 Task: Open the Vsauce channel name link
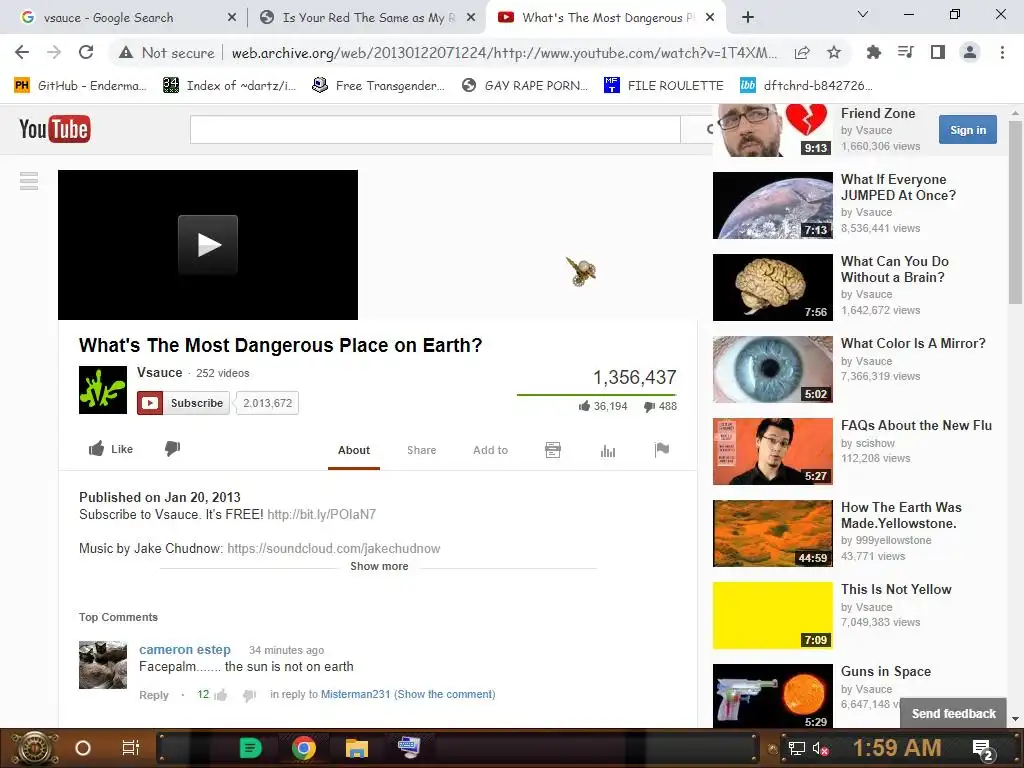159,372
